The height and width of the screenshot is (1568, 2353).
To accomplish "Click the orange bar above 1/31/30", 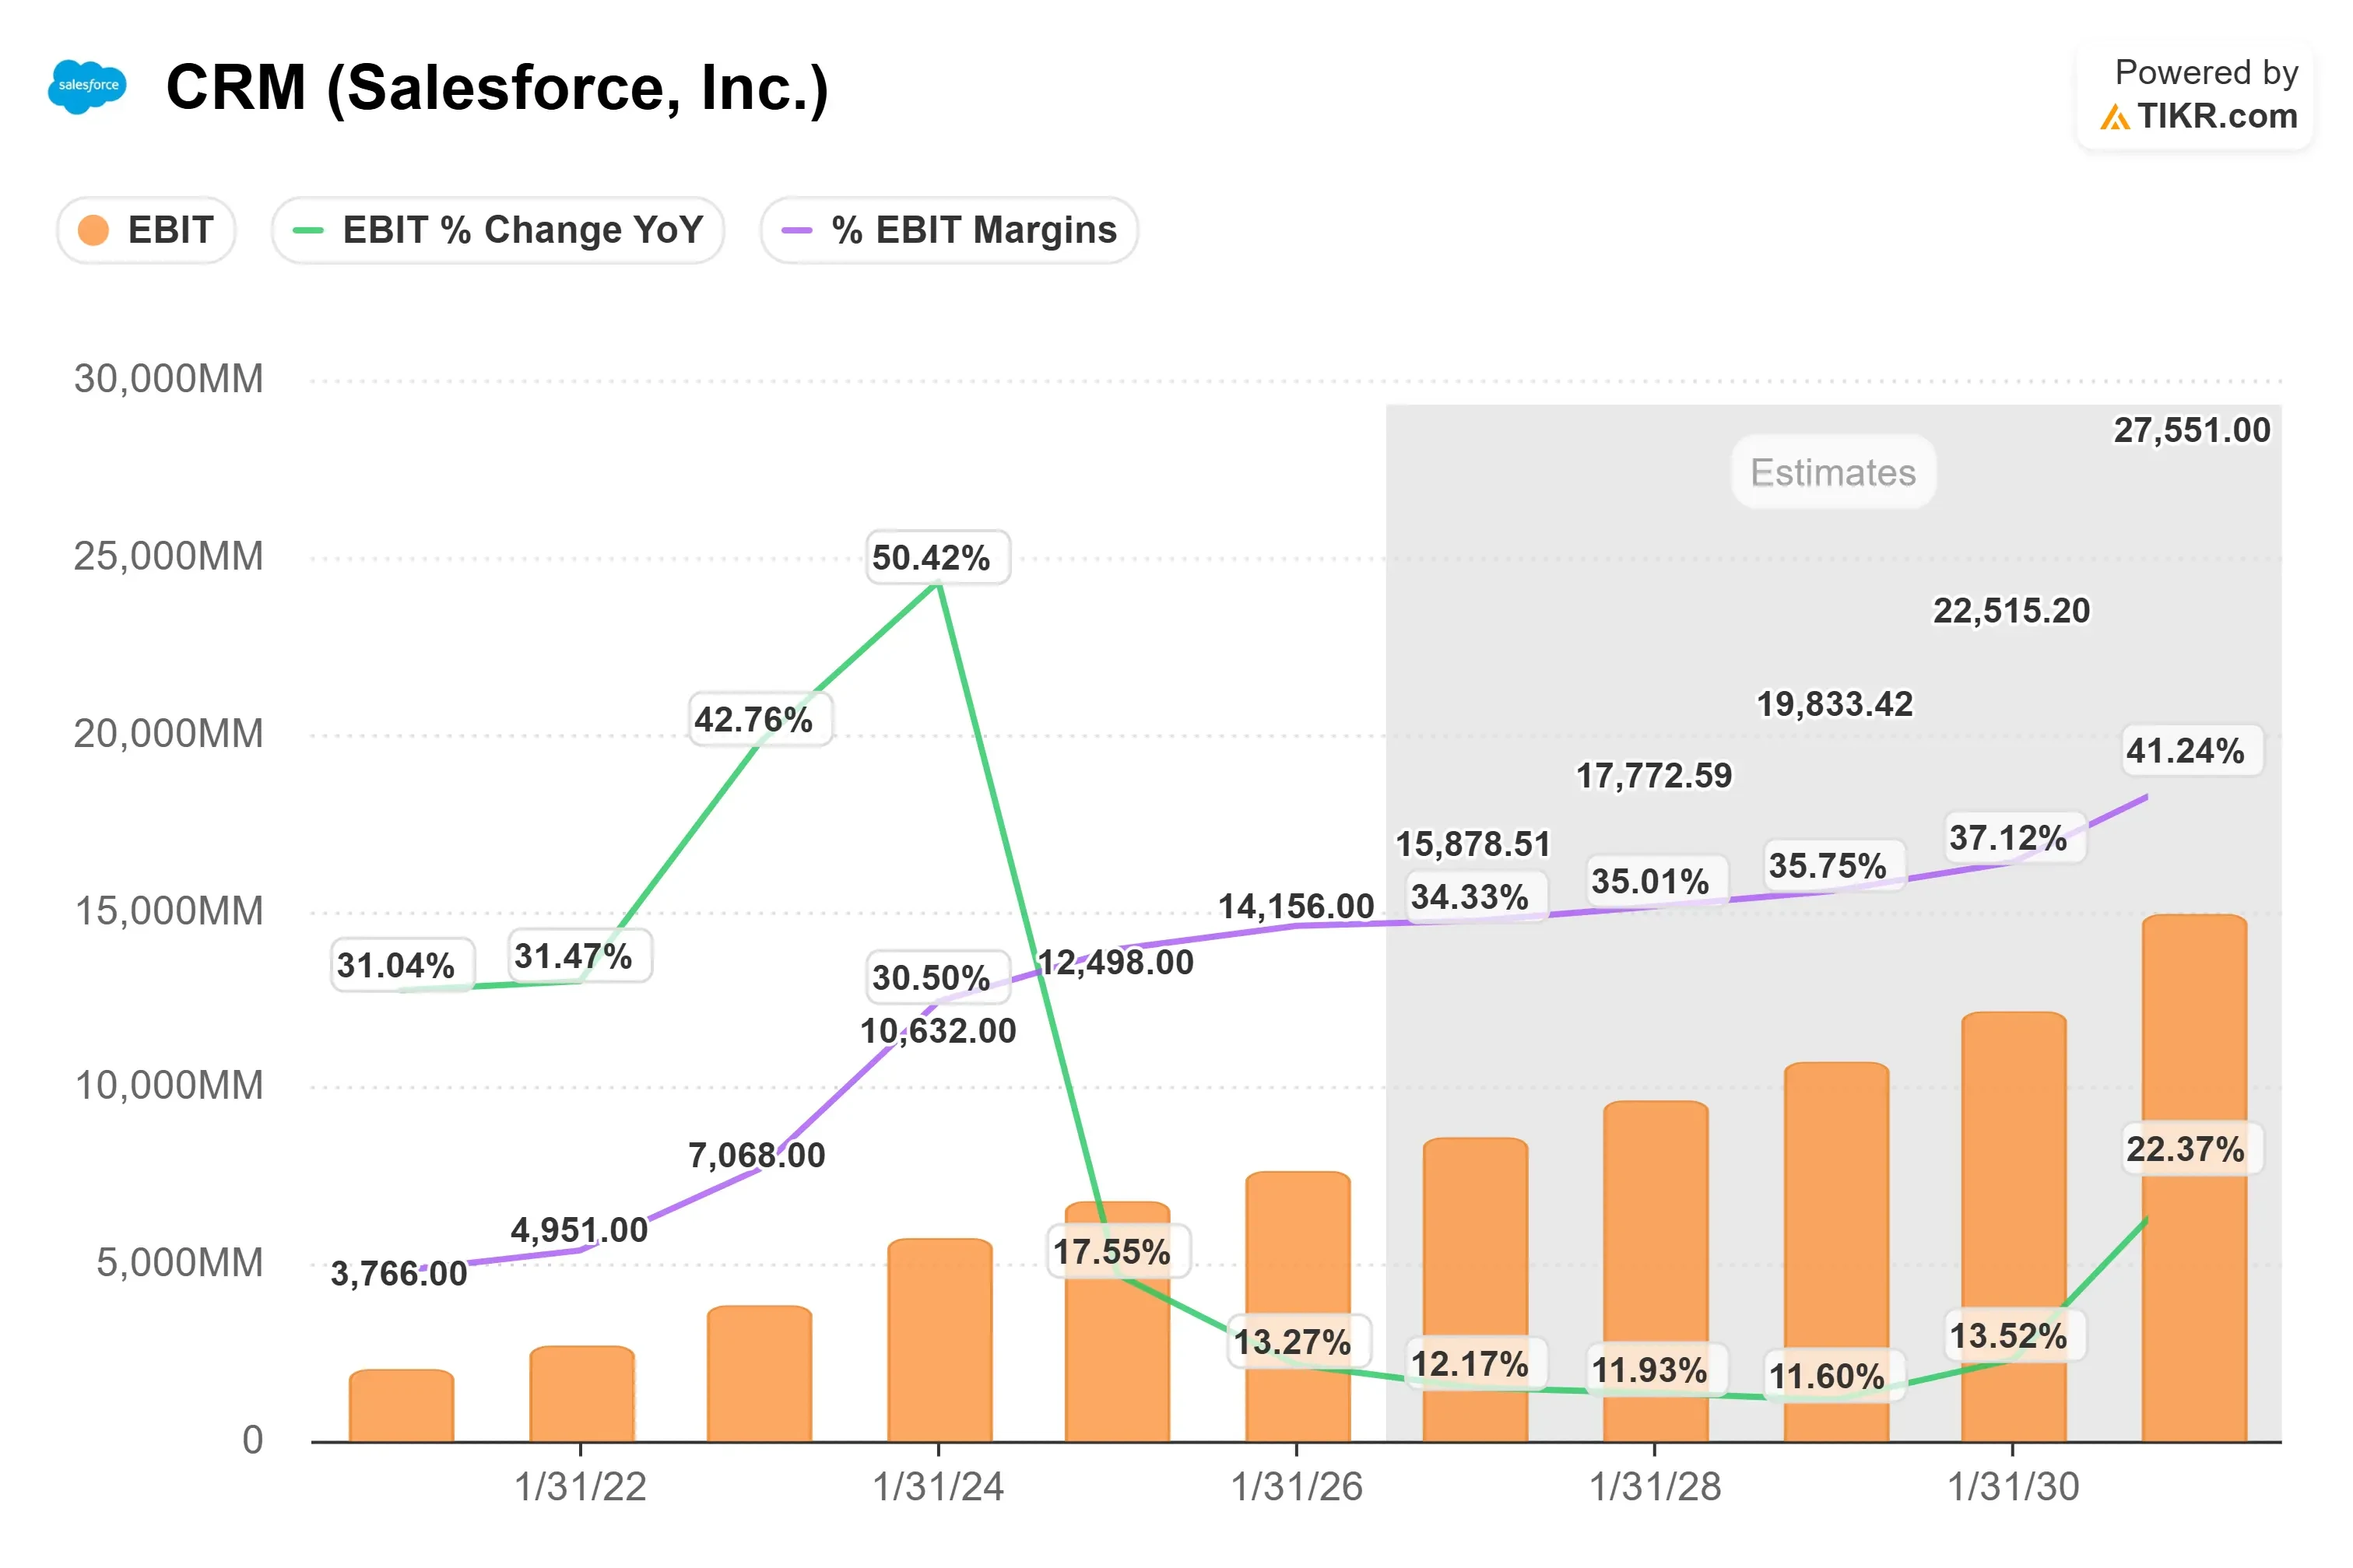I will coord(2013,1227).
